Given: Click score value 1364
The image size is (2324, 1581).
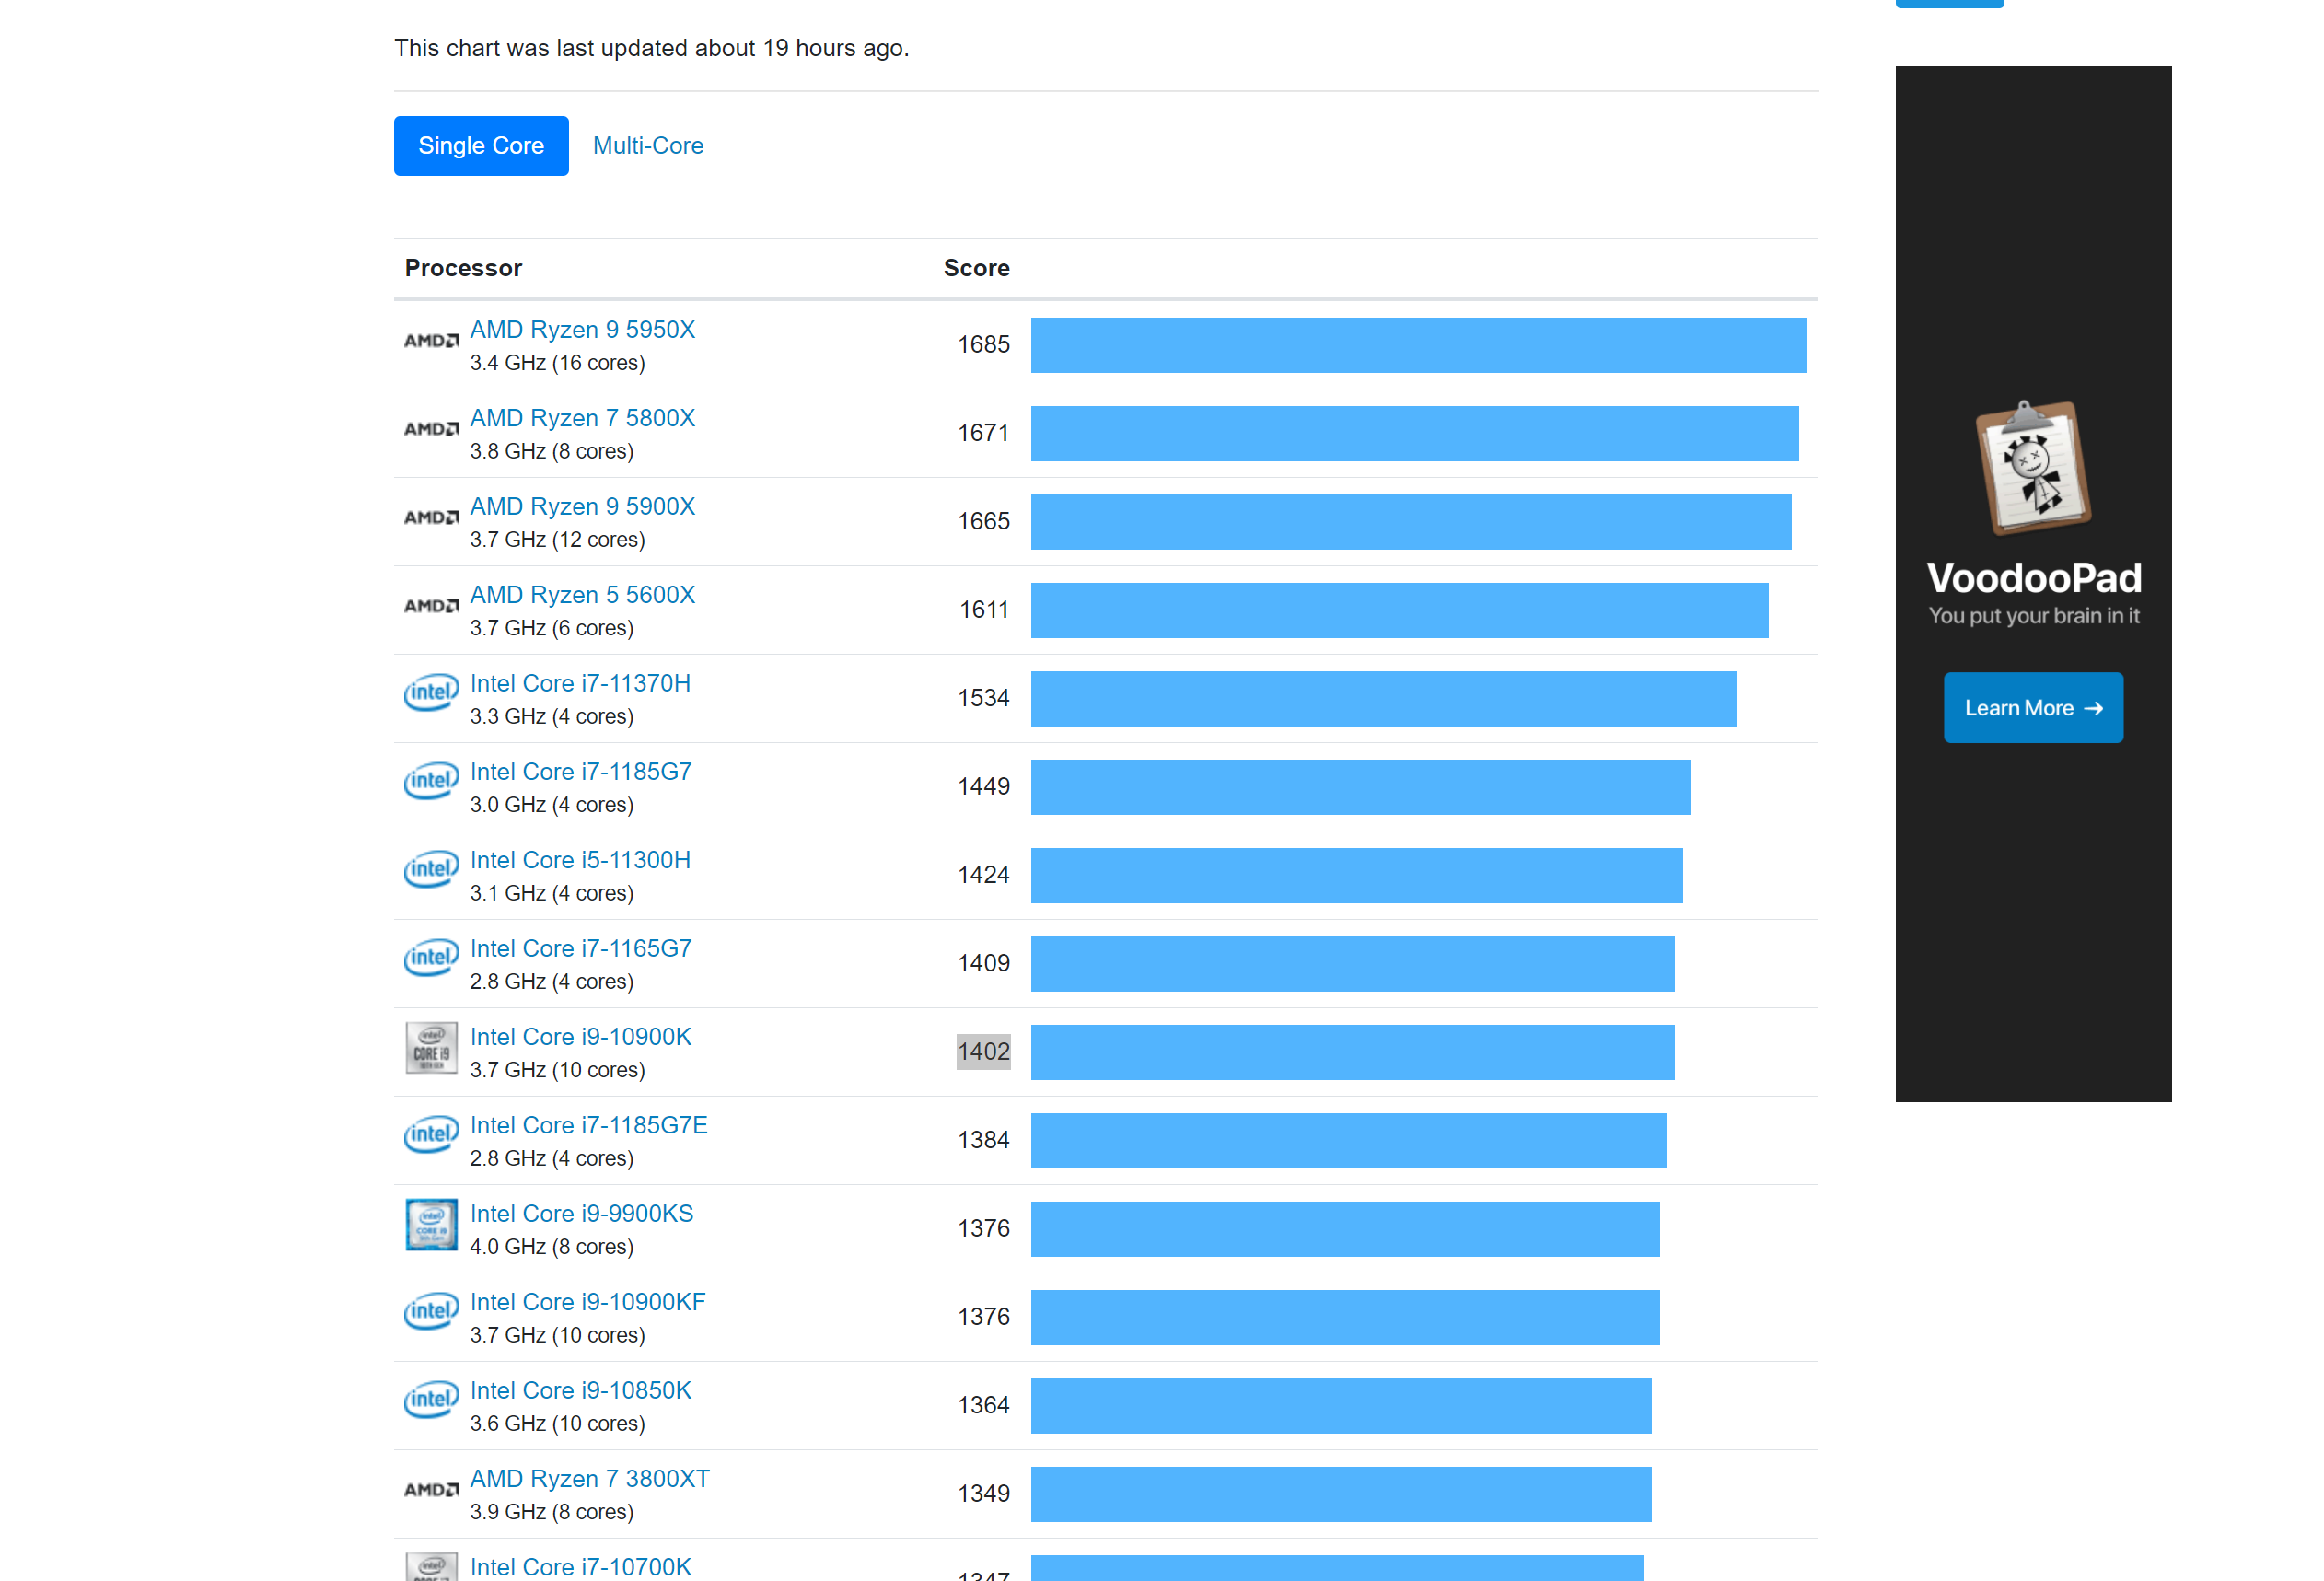Looking at the screenshot, I should click(983, 1405).
